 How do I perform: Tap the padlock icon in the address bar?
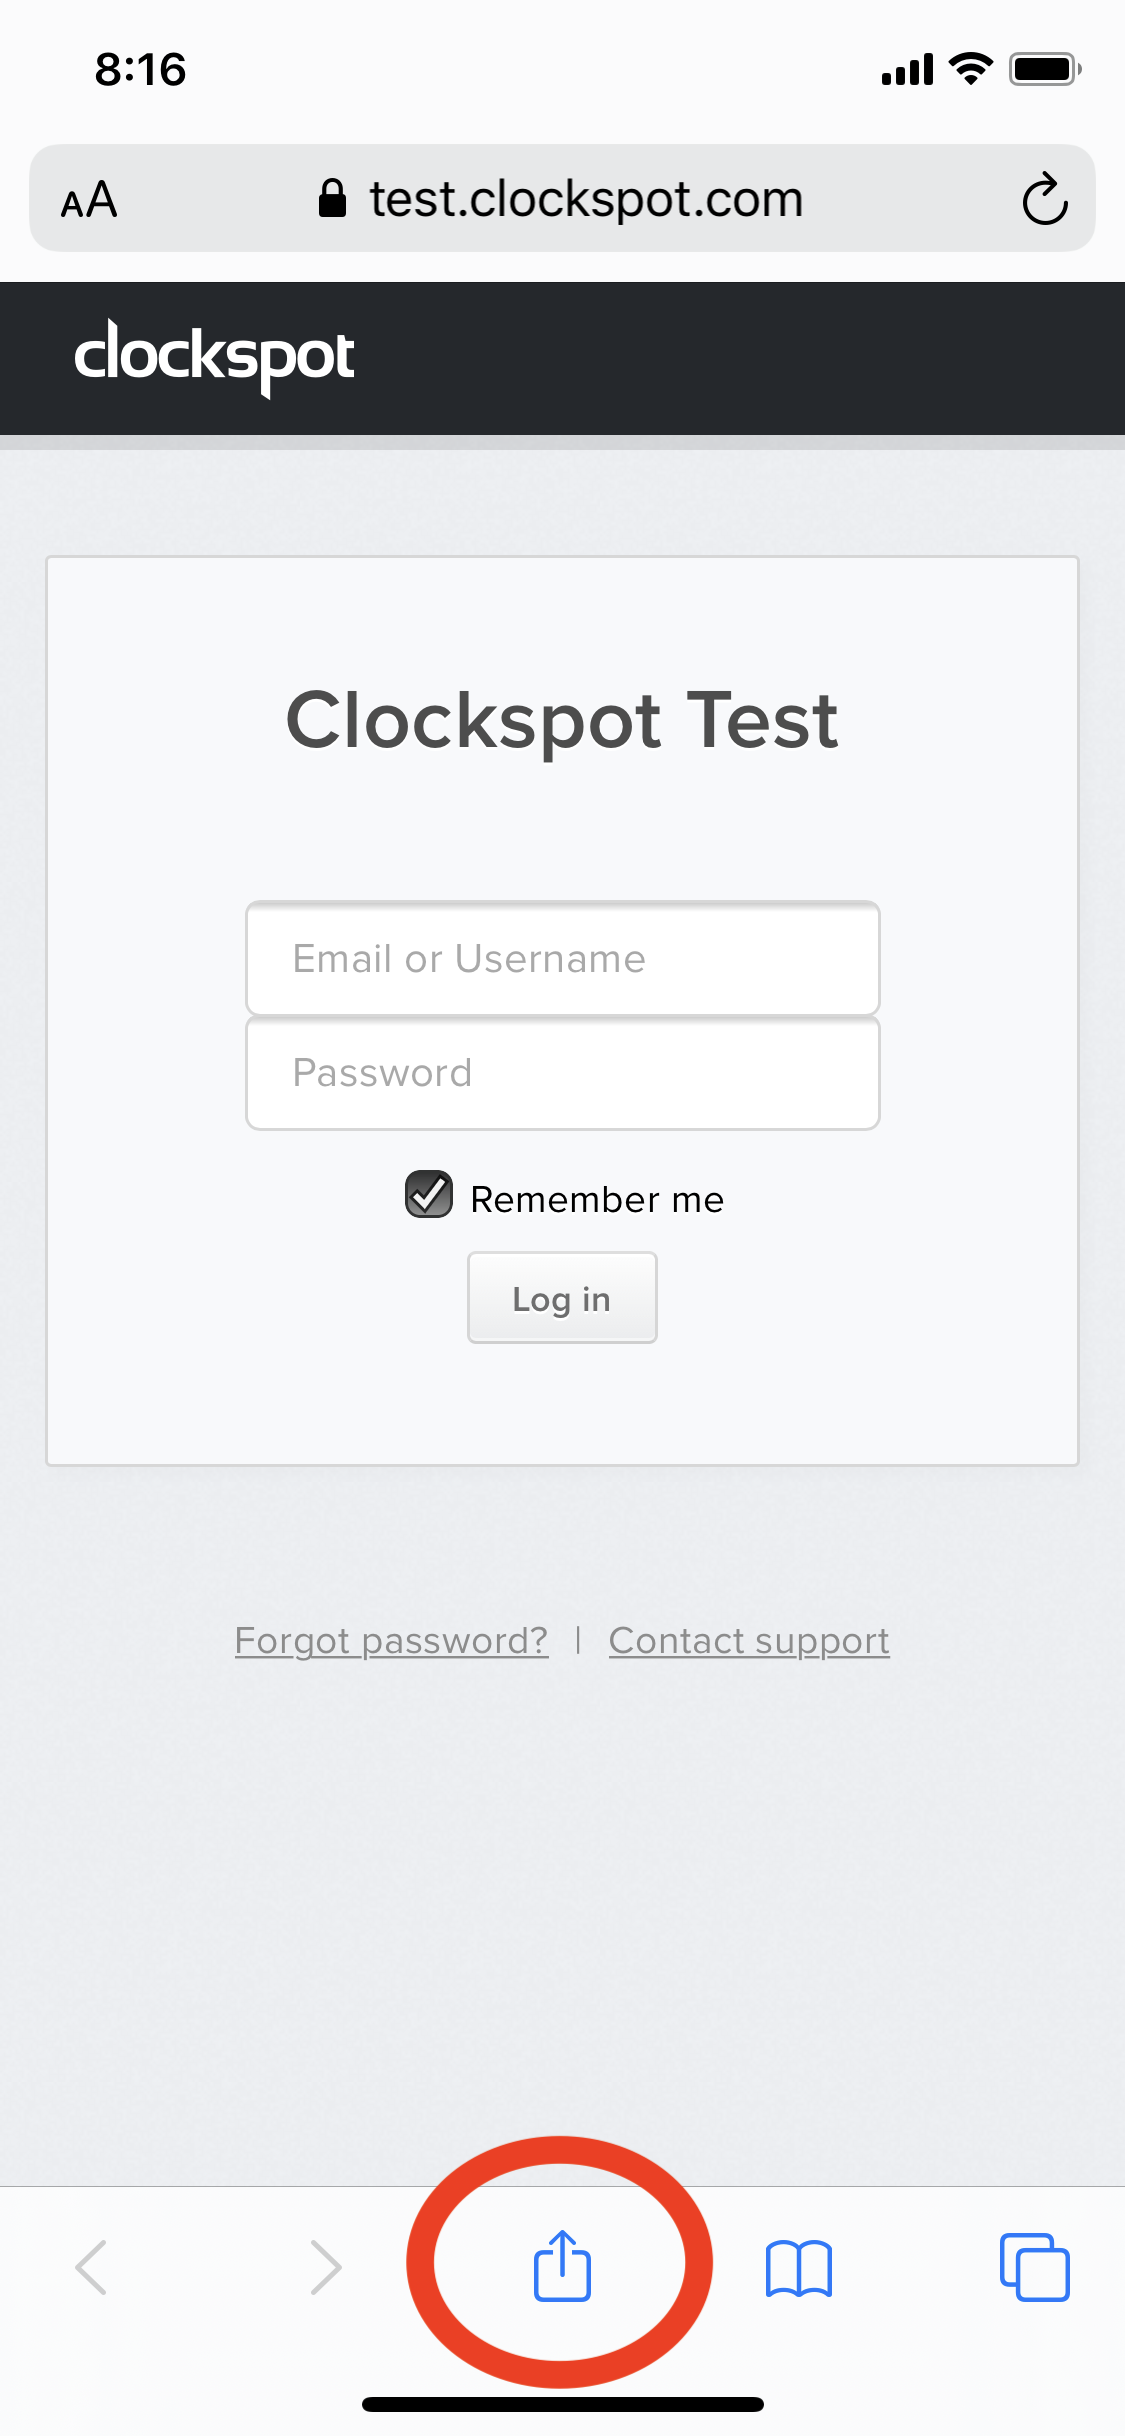(x=332, y=197)
